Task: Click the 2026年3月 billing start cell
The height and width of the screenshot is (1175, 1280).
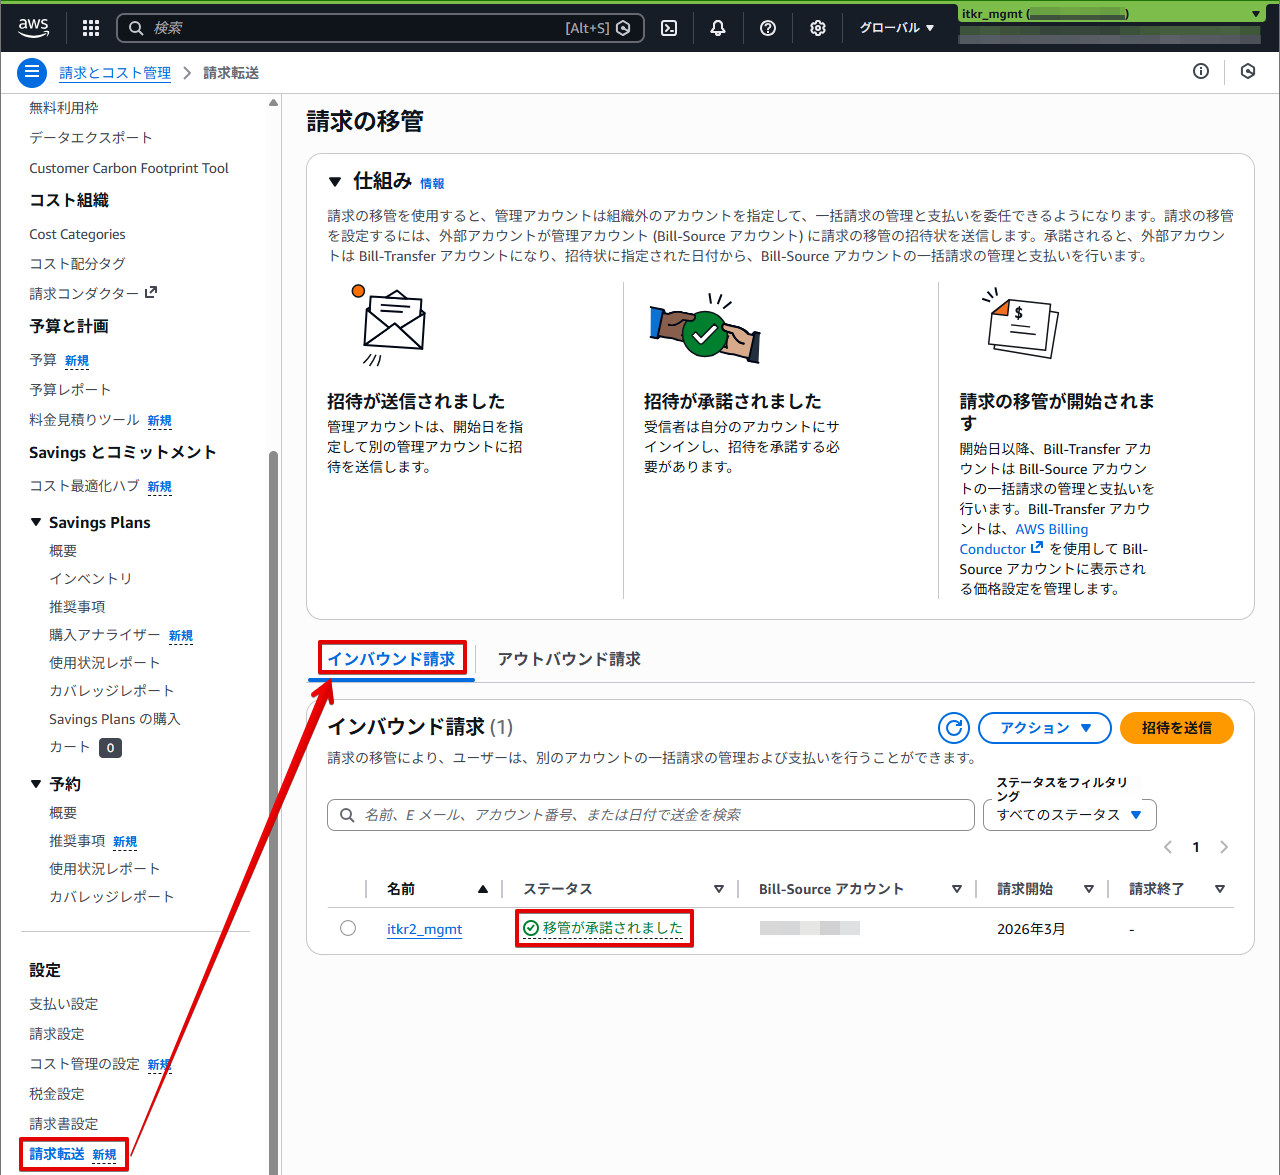Action: coord(1031,929)
